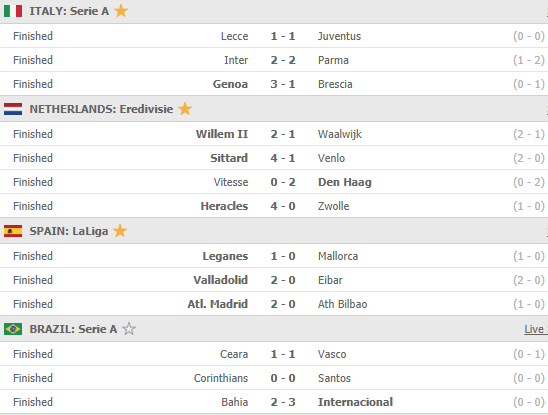Viewport: 548px width, 415px height.
Task: Select the Corinthians vs Santos row
Action: pyautogui.click(x=274, y=378)
